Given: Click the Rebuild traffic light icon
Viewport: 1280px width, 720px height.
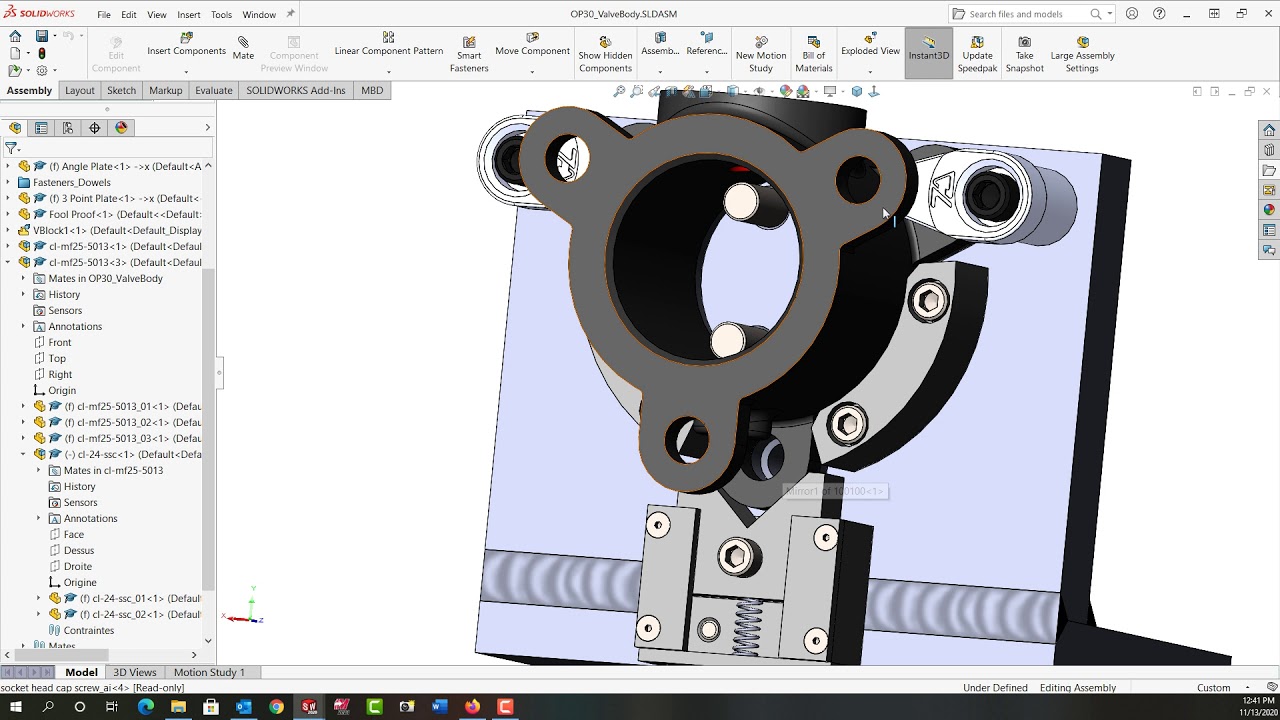Looking at the screenshot, I should pos(41,53).
